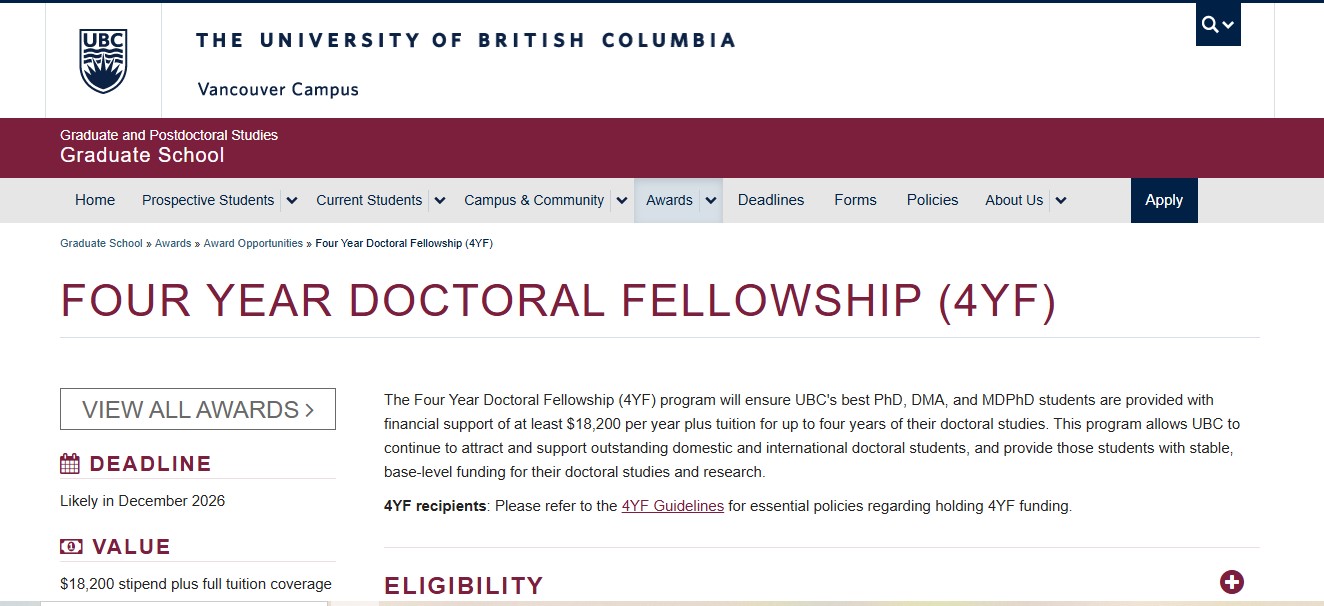Expand Campus & Community dropdown arrow
Image resolution: width=1324 pixels, height=606 pixels.
(621, 201)
